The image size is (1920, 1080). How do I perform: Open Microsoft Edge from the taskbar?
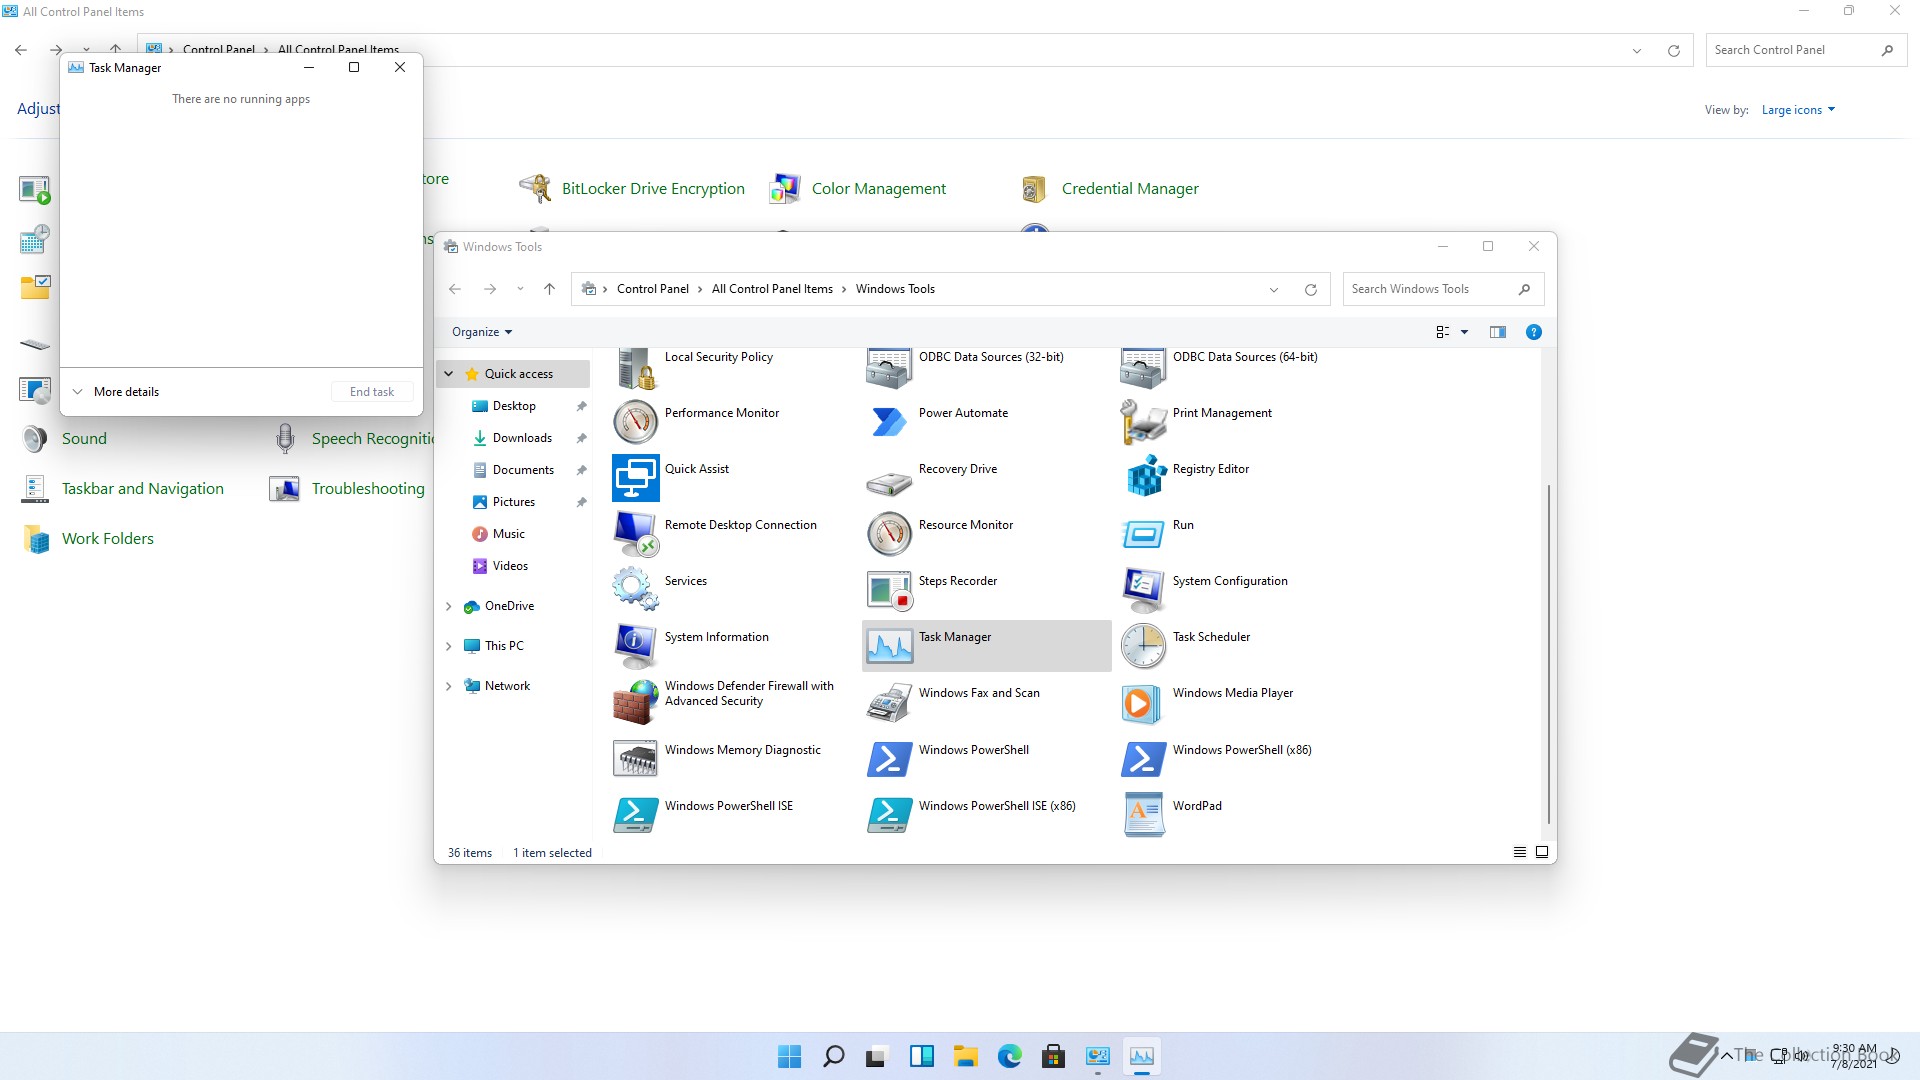(x=1009, y=1056)
